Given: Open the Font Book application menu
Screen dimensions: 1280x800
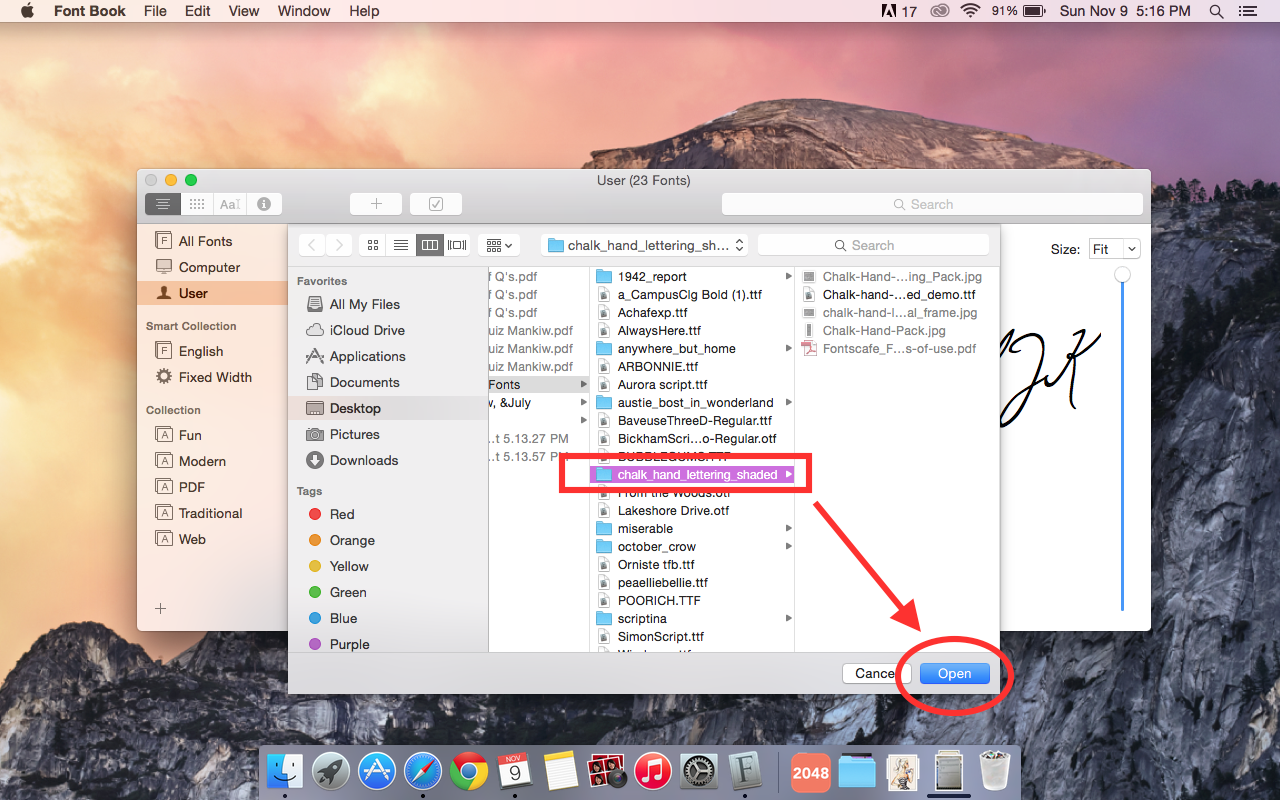Looking at the screenshot, I should click(90, 11).
